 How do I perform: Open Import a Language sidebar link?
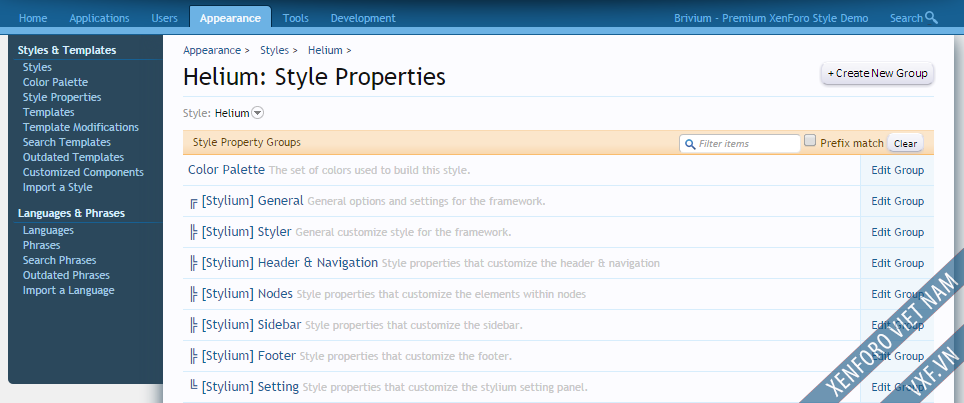(x=69, y=290)
